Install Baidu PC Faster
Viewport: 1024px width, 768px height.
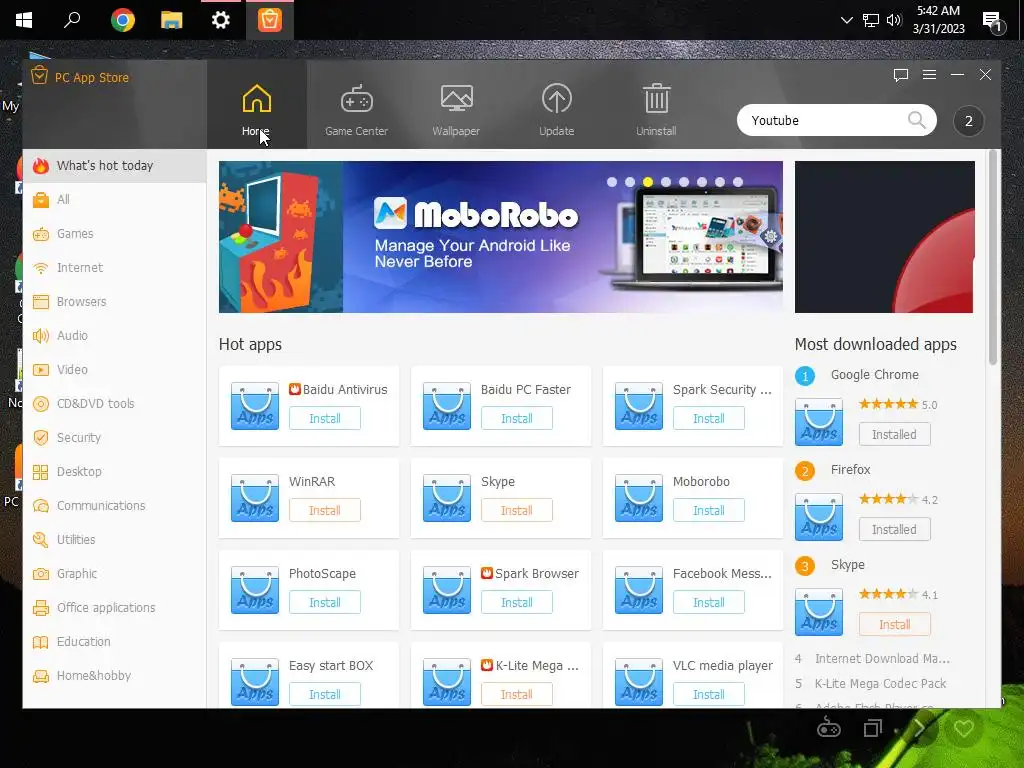pyautogui.click(x=517, y=419)
